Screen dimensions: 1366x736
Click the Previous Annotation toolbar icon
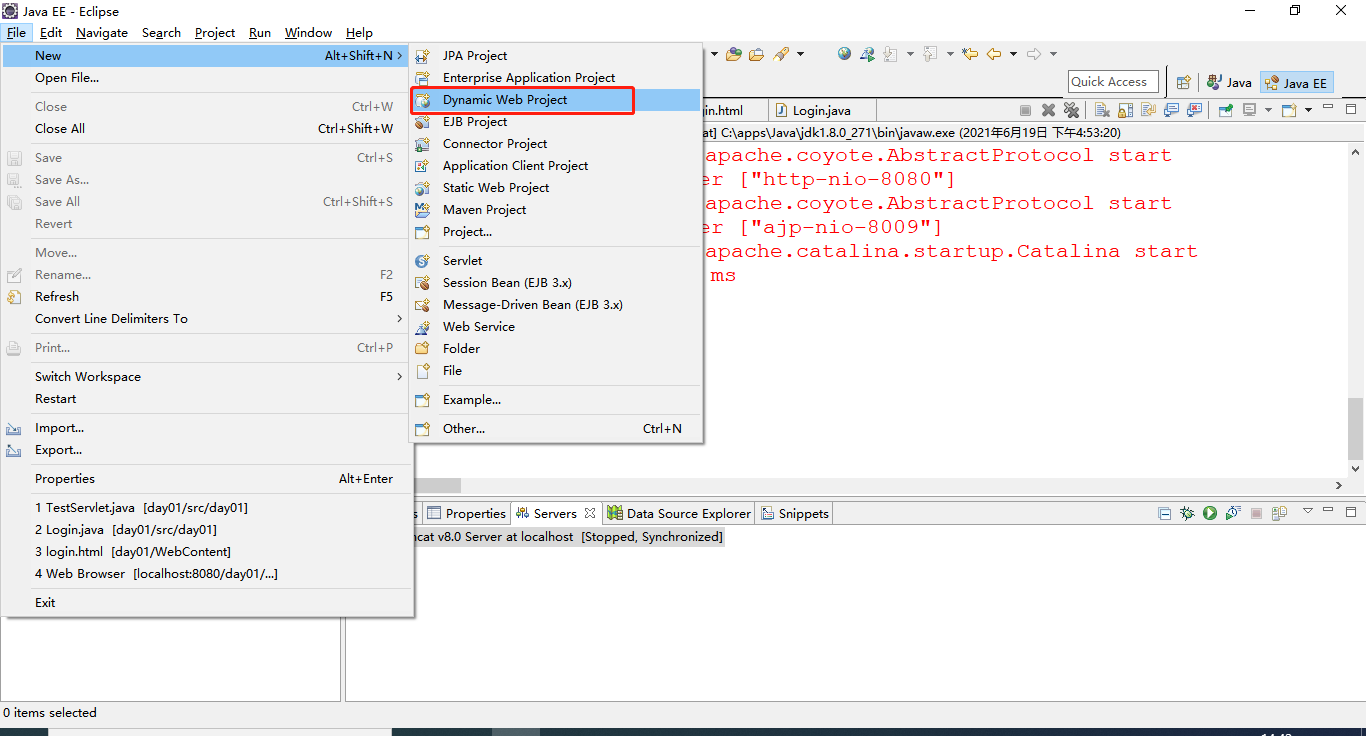click(929, 54)
